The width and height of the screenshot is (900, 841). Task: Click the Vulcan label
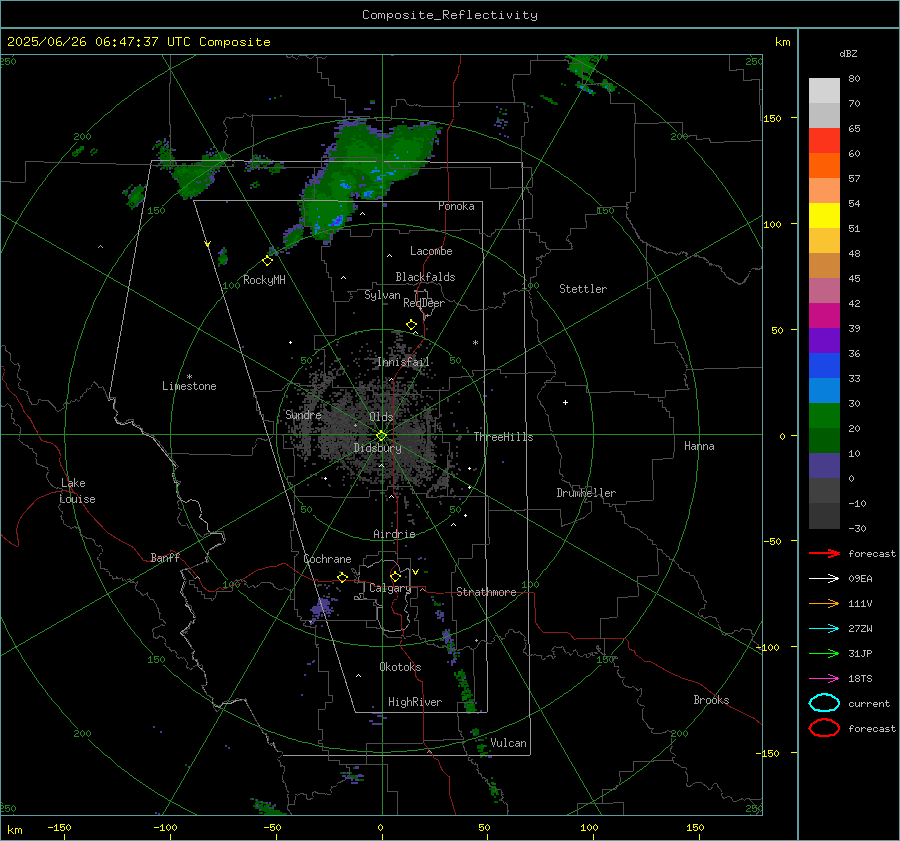pos(508,743)
